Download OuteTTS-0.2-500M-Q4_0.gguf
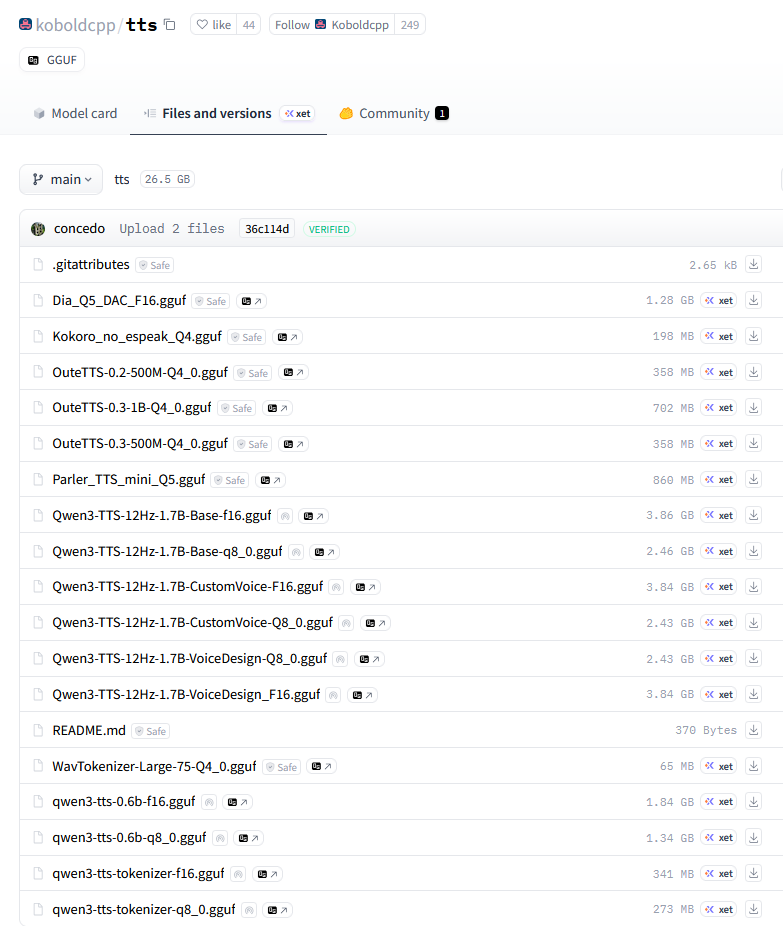783x926 pixels. point(753,372)
